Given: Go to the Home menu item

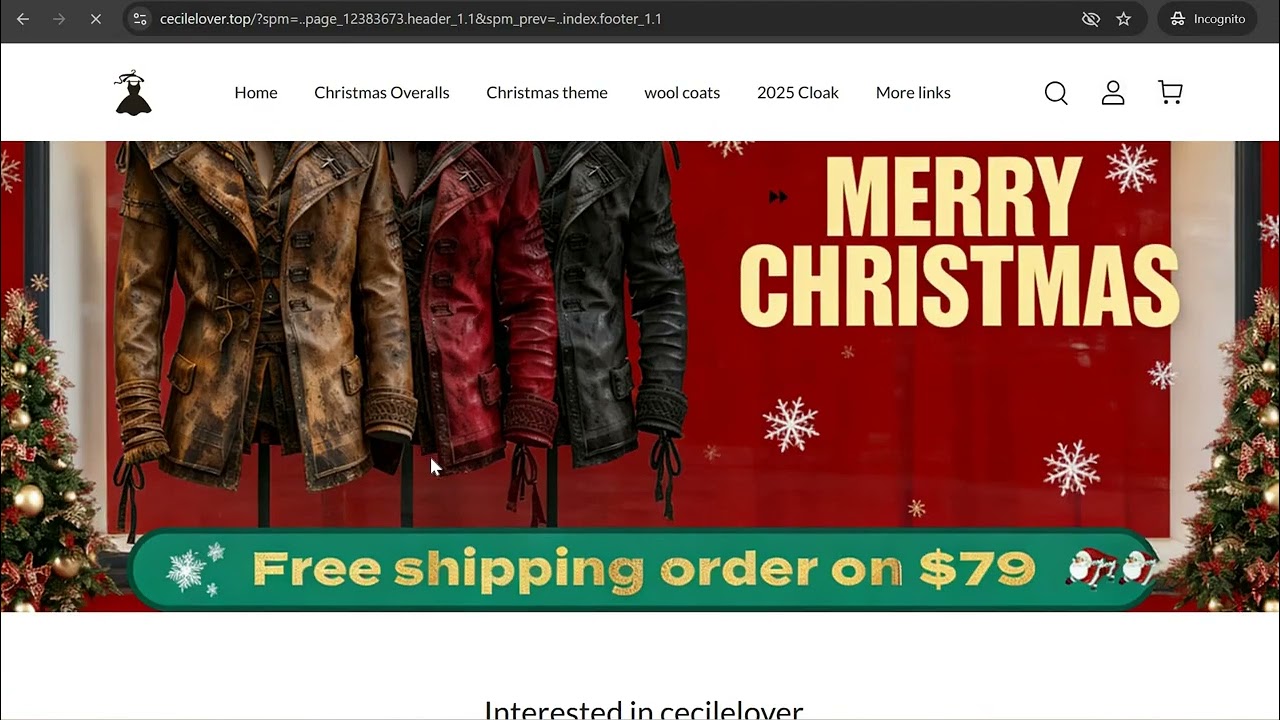Looking at the screenshot, I should click(x=256, y=93).
